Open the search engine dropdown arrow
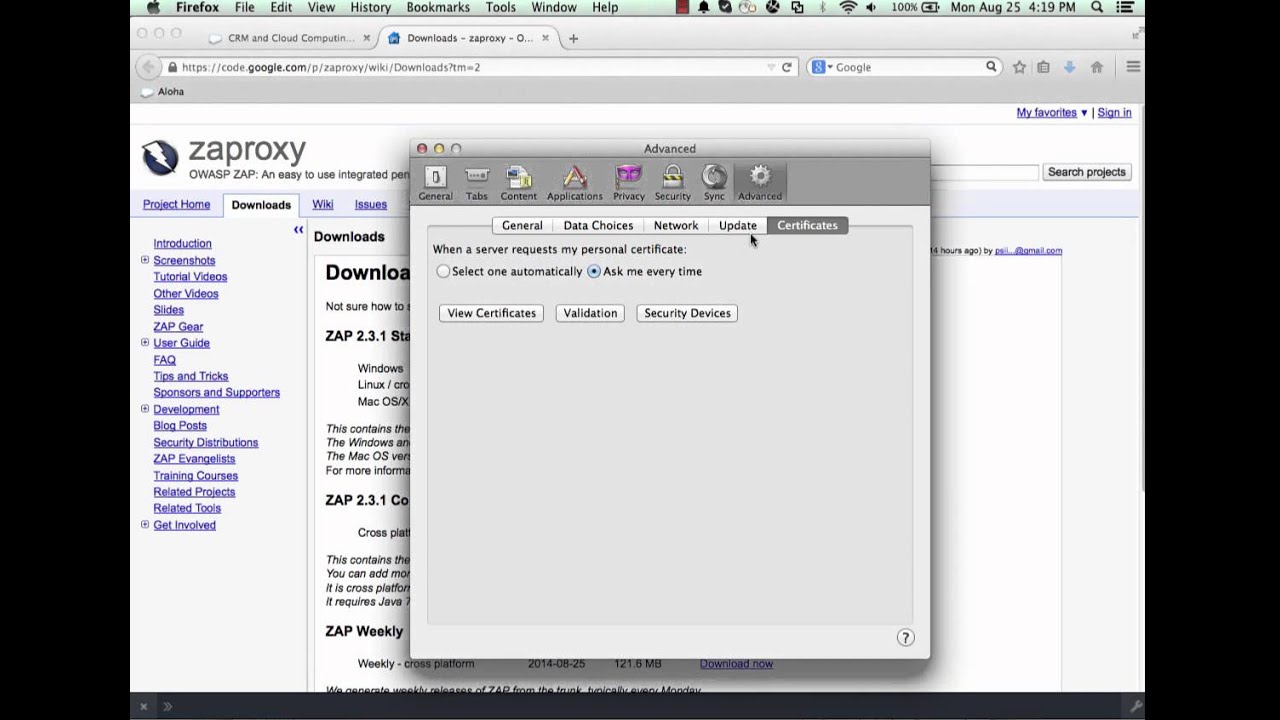 pyautogui.click(x=830, y=67)
